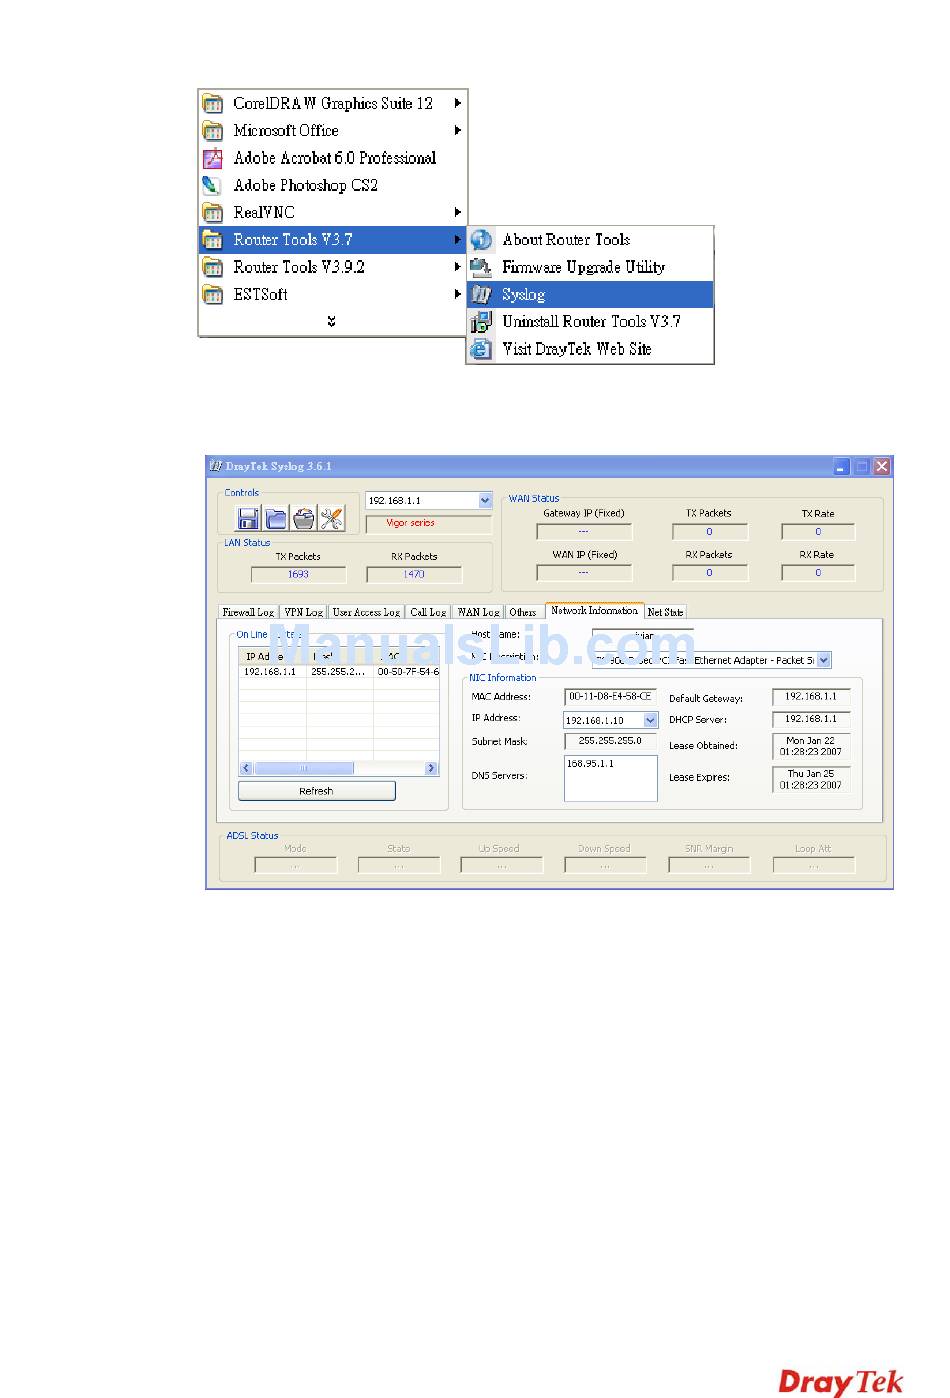
Task: Click the 255.255.2... mask cell in router list
Action: coord(339,672)
